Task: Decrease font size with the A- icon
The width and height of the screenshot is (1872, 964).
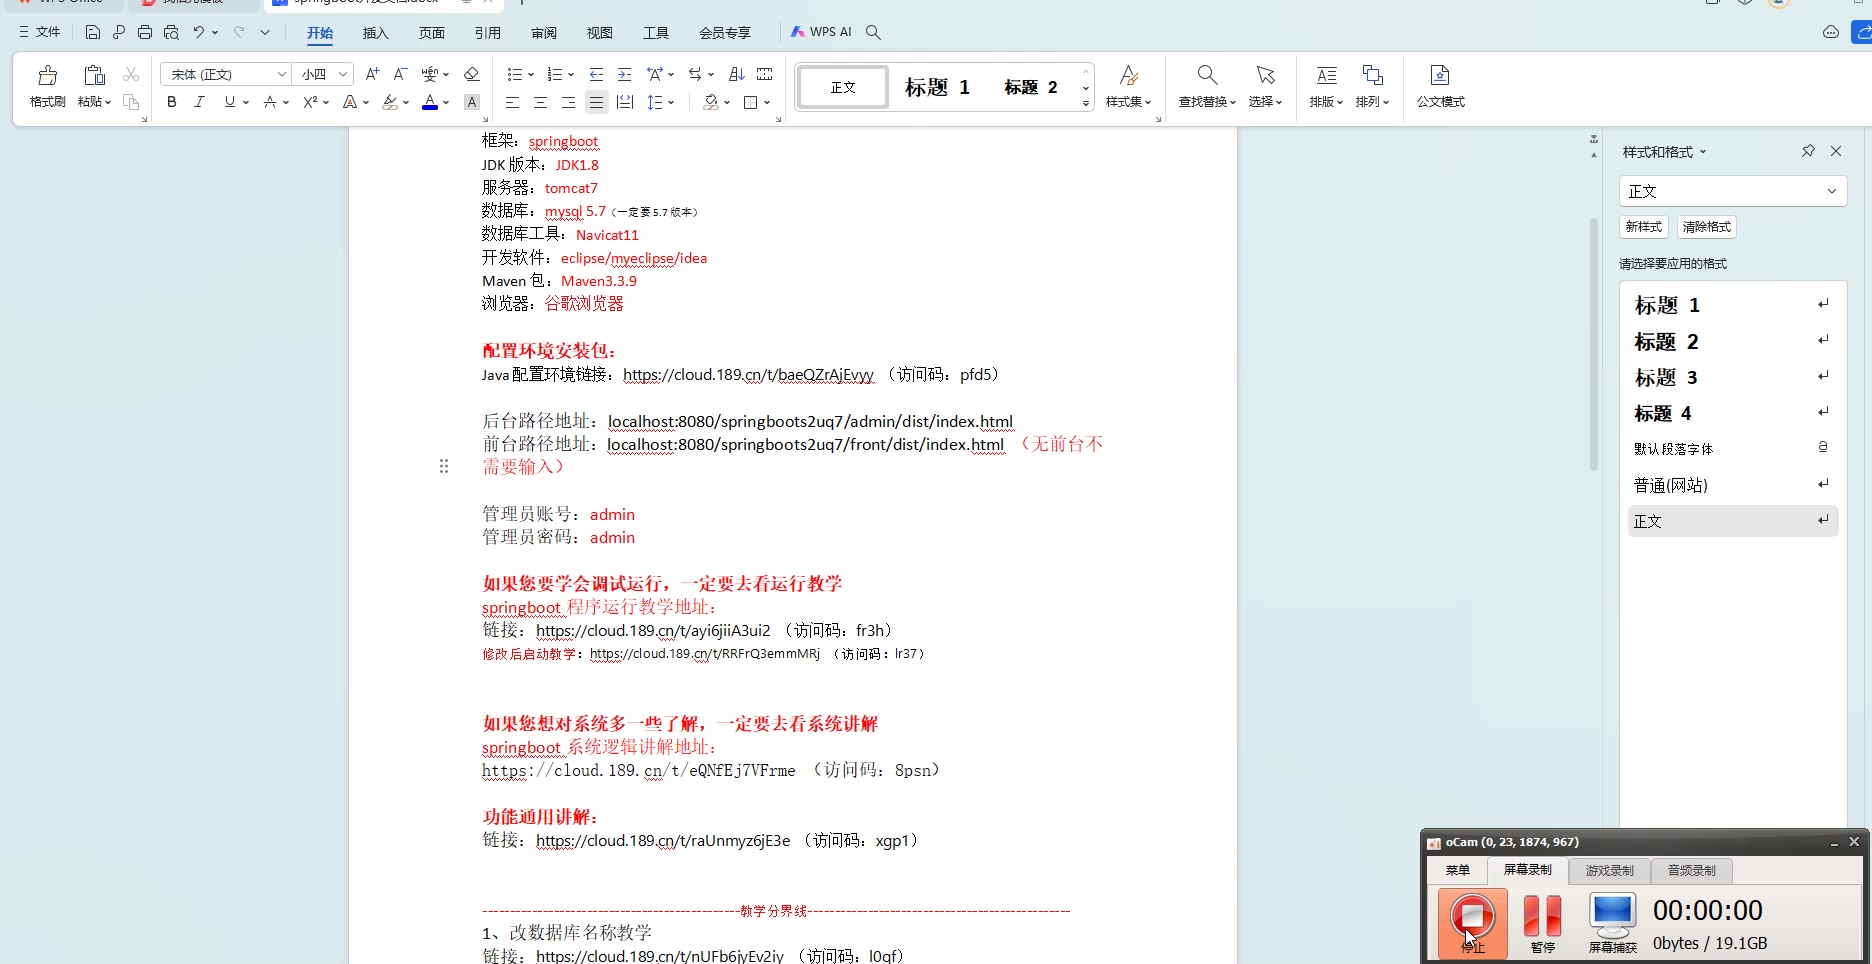Action: click(x=400, y=74)
